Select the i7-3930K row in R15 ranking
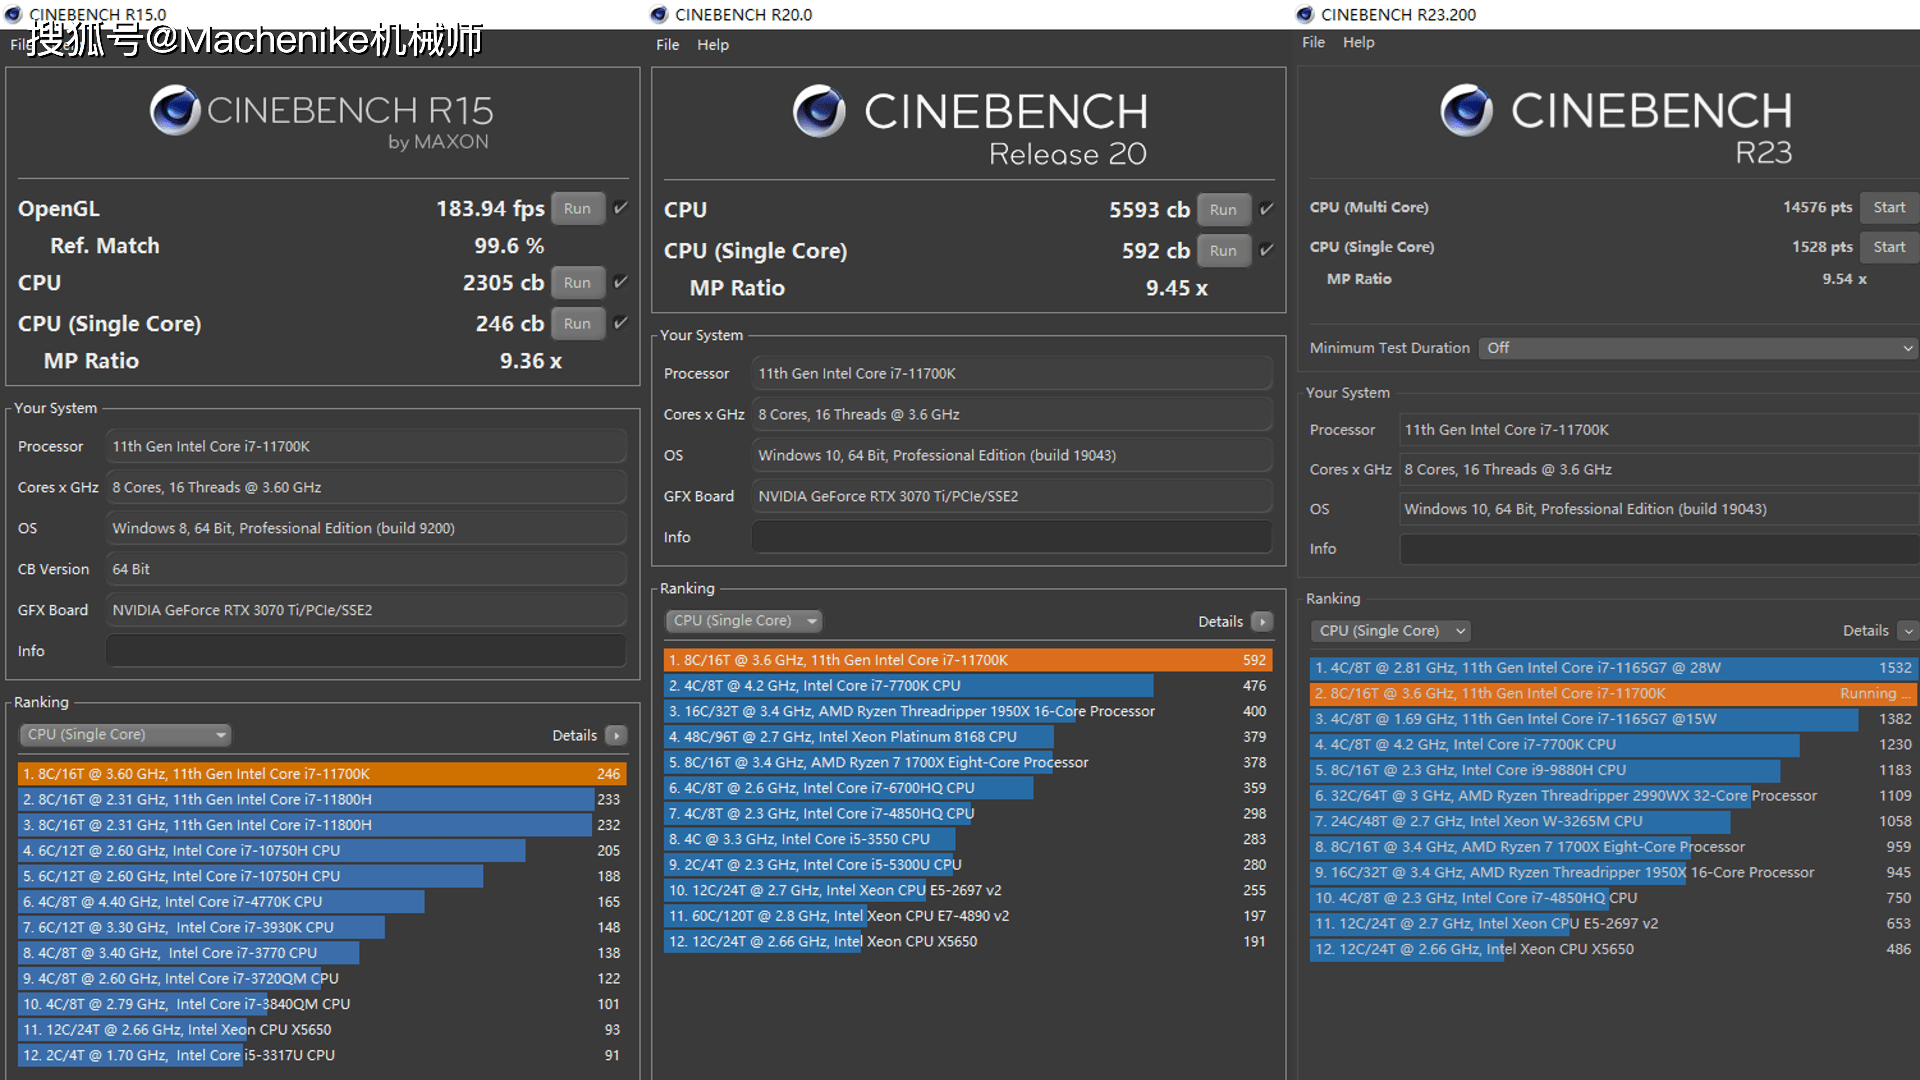1920x1080 pixels. (x=322, y=927)
